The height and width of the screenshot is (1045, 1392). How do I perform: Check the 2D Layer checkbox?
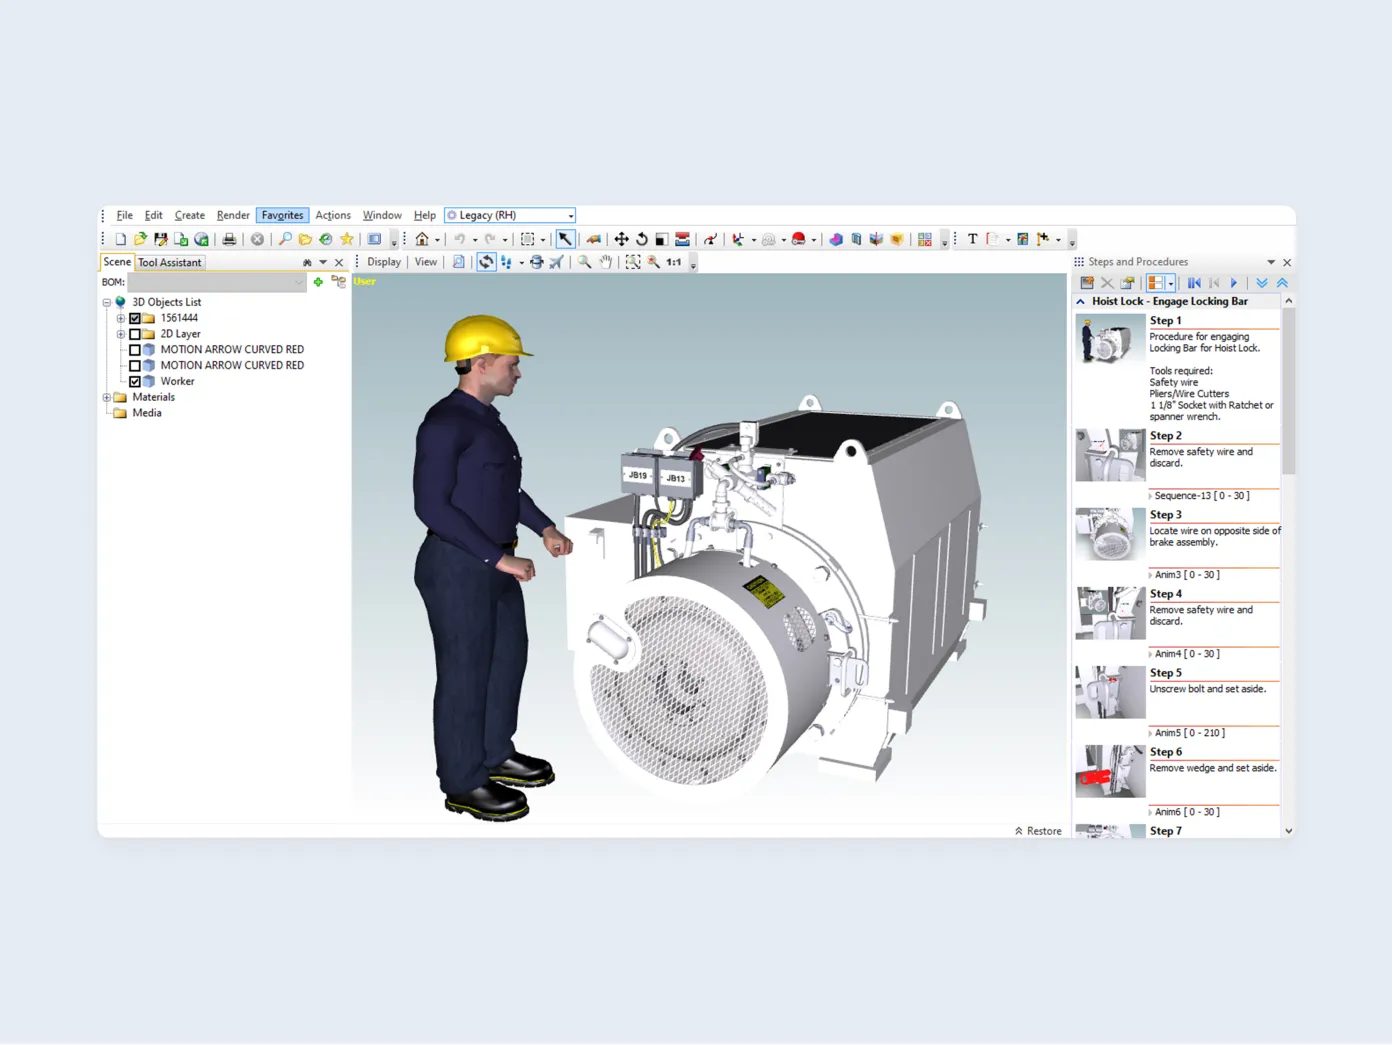(x=135, y=334)
